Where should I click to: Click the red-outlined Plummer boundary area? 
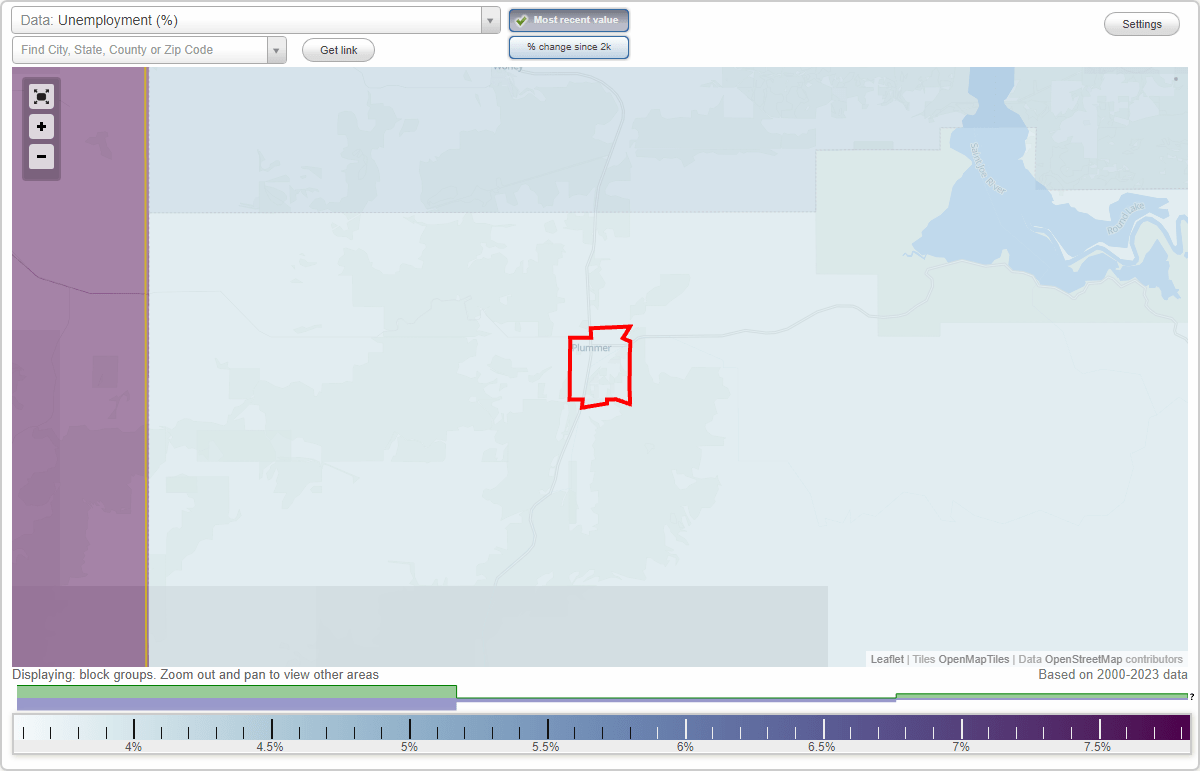(x=600, y=367)
